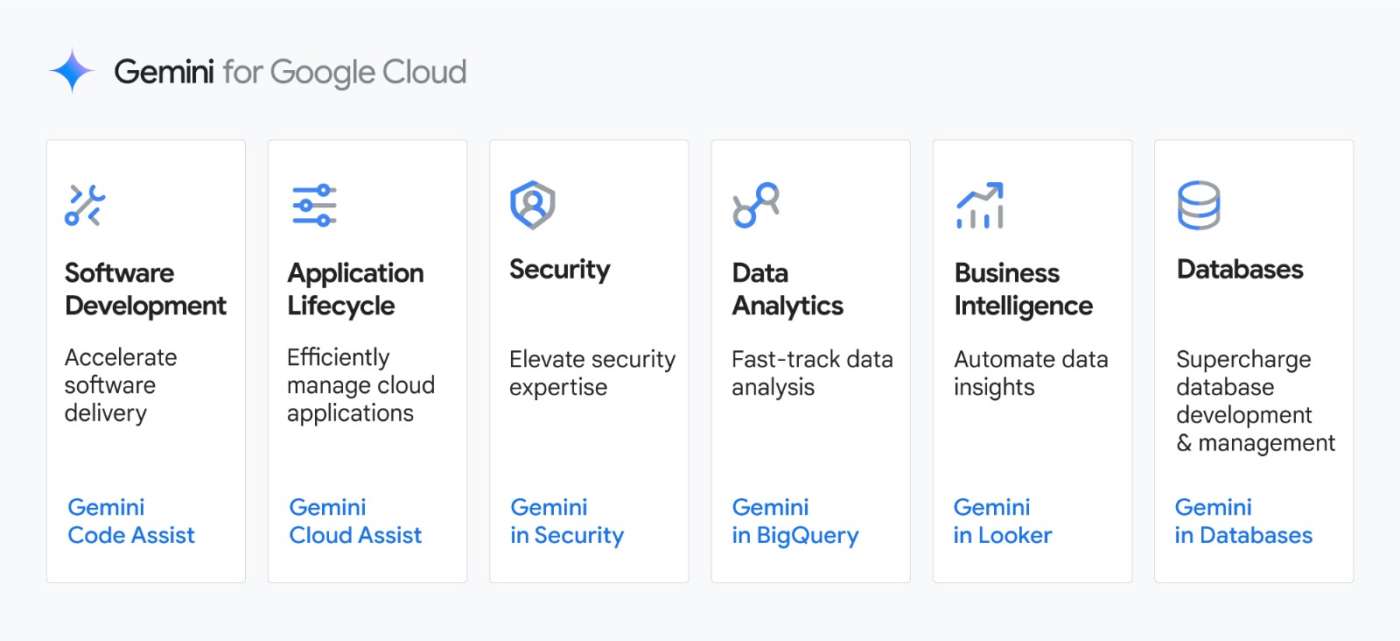
Task: Click the Software Development card heading
Action: click(x=146, y=289)
